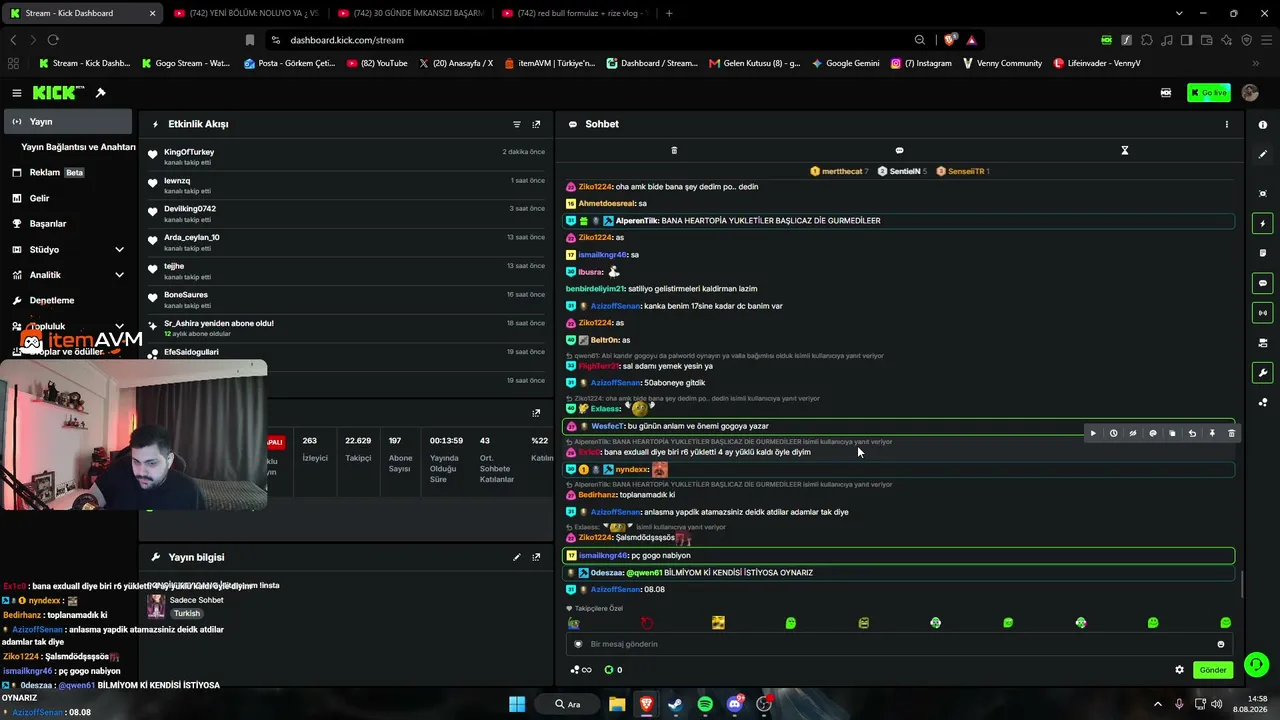This screenshot has height=720, width=1280.
Task: Focus the Bir mesaj gönderin input
Action: 899,644
